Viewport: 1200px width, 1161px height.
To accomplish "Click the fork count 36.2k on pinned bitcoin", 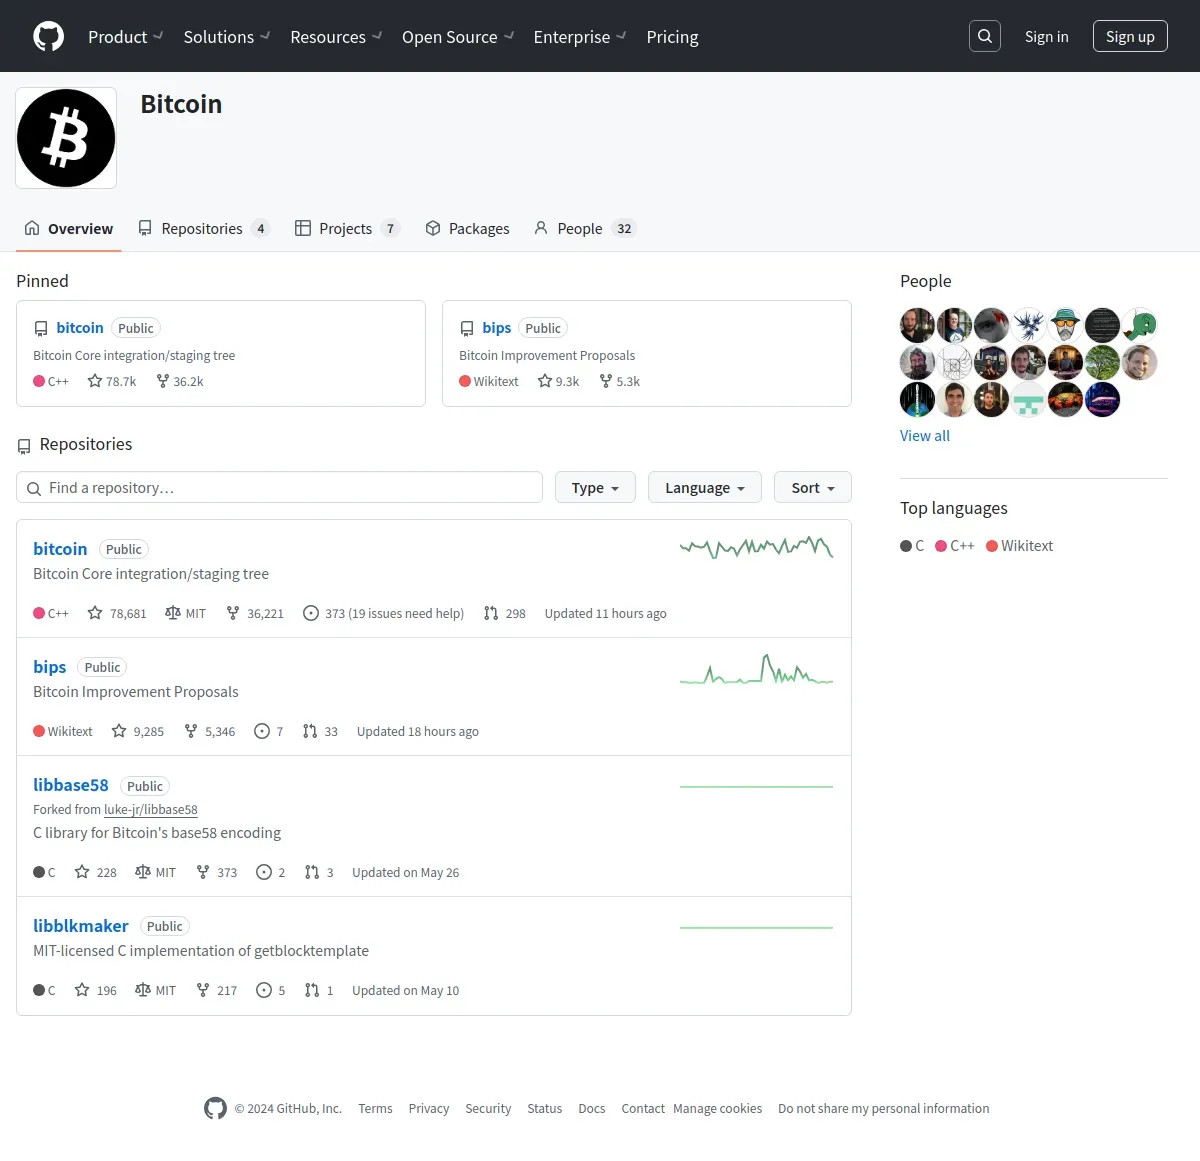I will [x=180, y=381].
